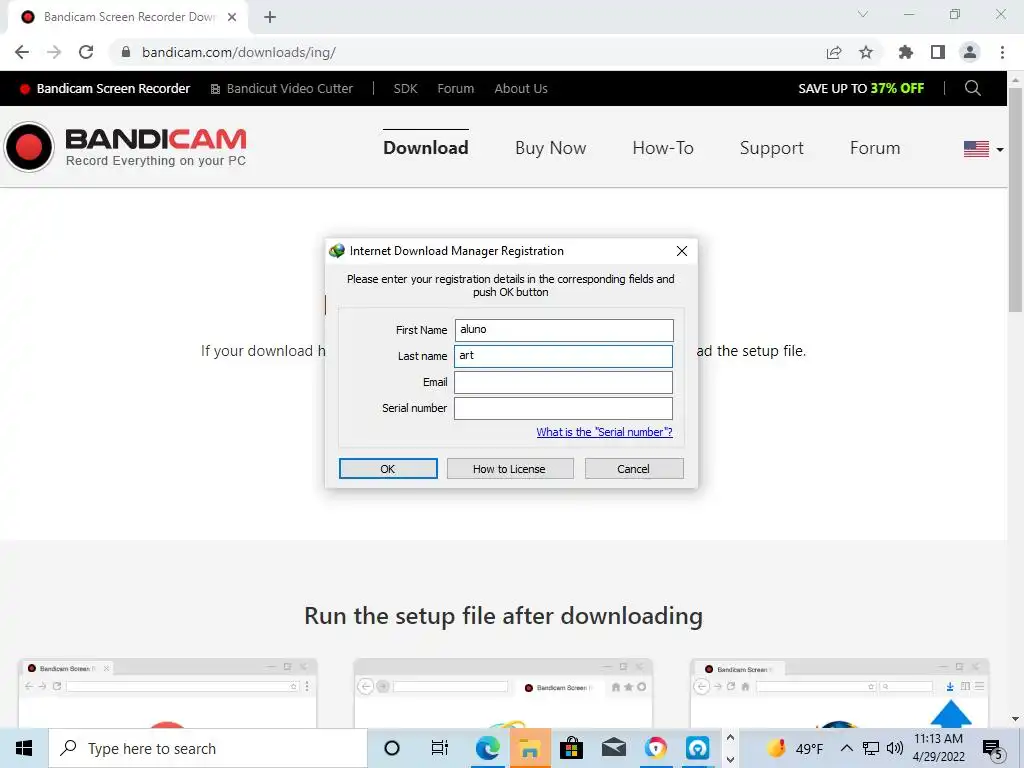Click the forward navigation arrow
Image resolution: width=1024 pixels, height=768 pixels.
point(54,52)
